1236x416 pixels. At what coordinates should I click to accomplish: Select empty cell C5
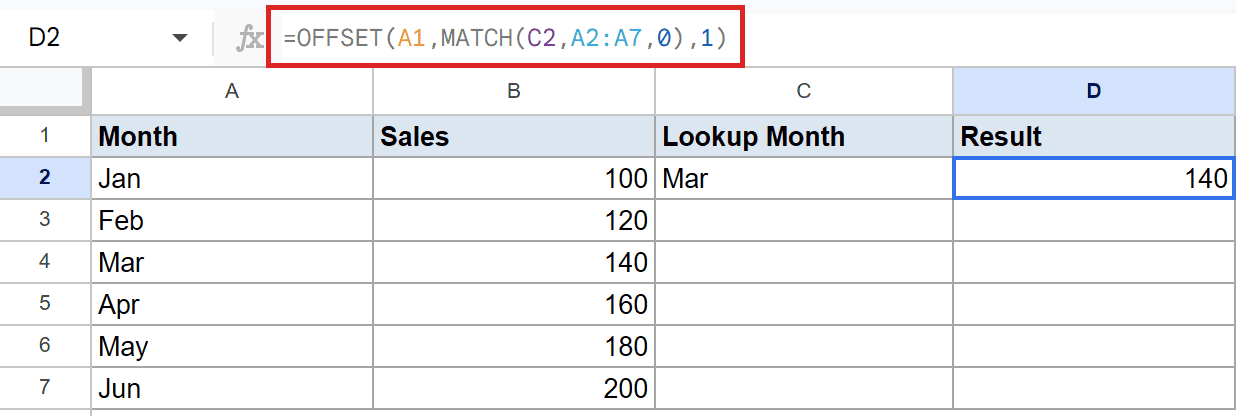pyautogui.click(x=804, y=304)
